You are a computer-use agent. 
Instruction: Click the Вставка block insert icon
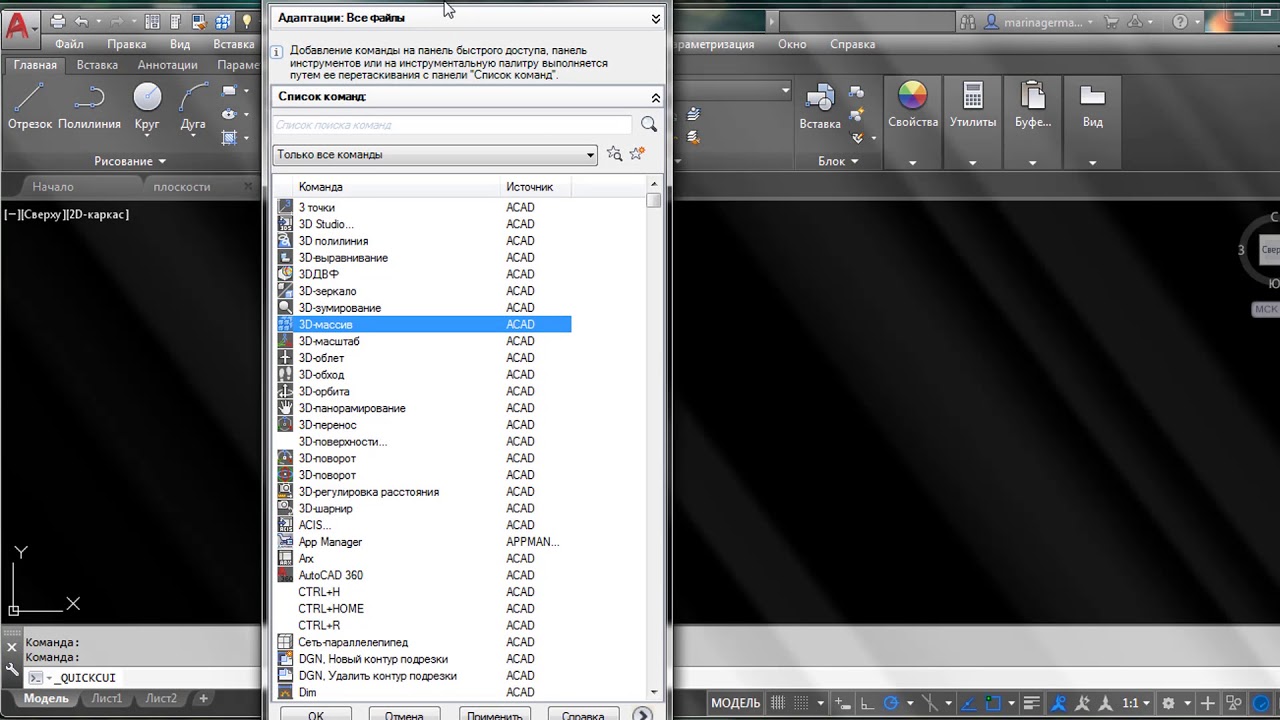tap(820, 106)
